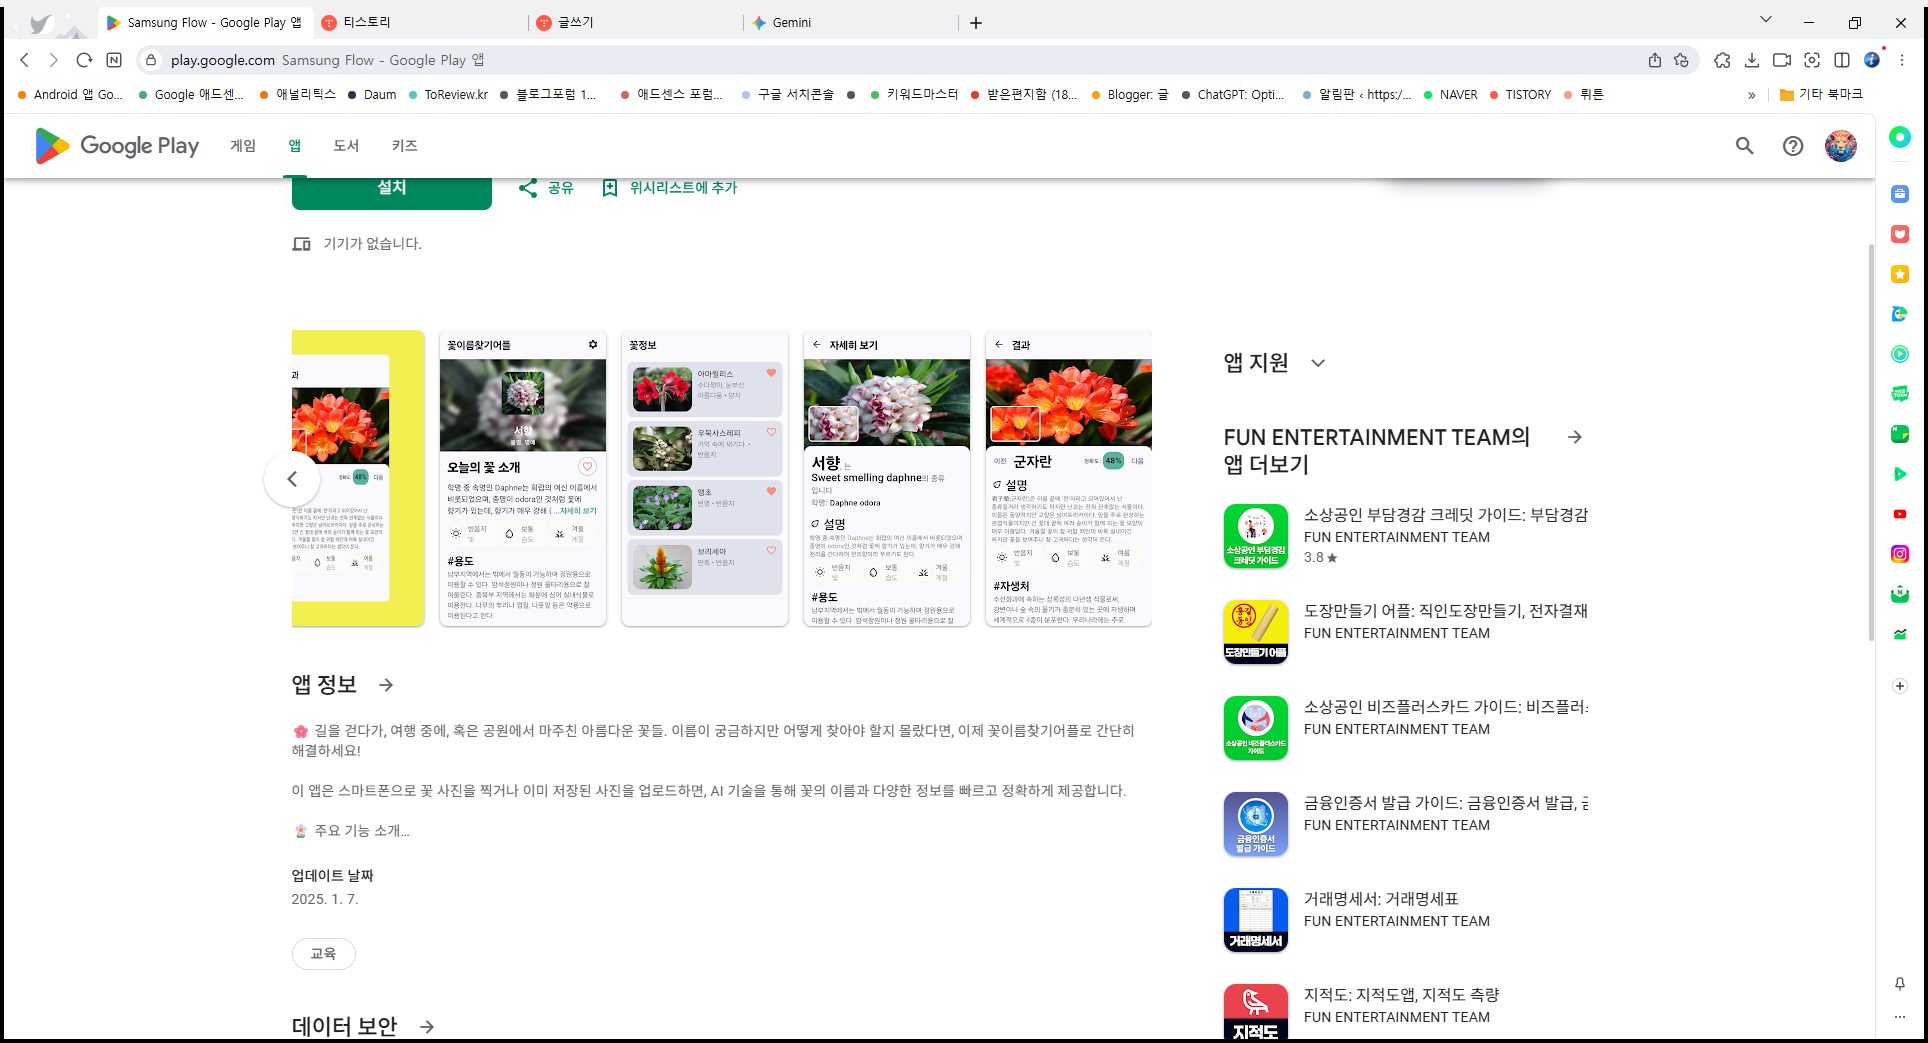Image resolution: width=1928 pixels, height=1043 pixels.
Task: Click the Google Play help icon
Action: click(1792, 146)
